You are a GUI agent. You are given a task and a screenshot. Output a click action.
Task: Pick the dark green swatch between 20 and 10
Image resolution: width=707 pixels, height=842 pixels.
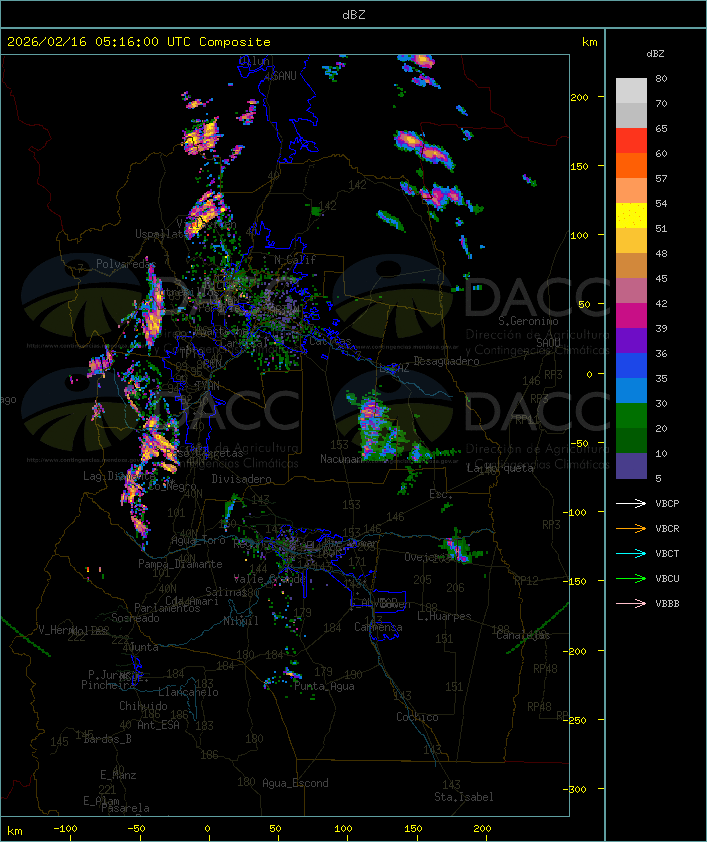coord(631,441)
